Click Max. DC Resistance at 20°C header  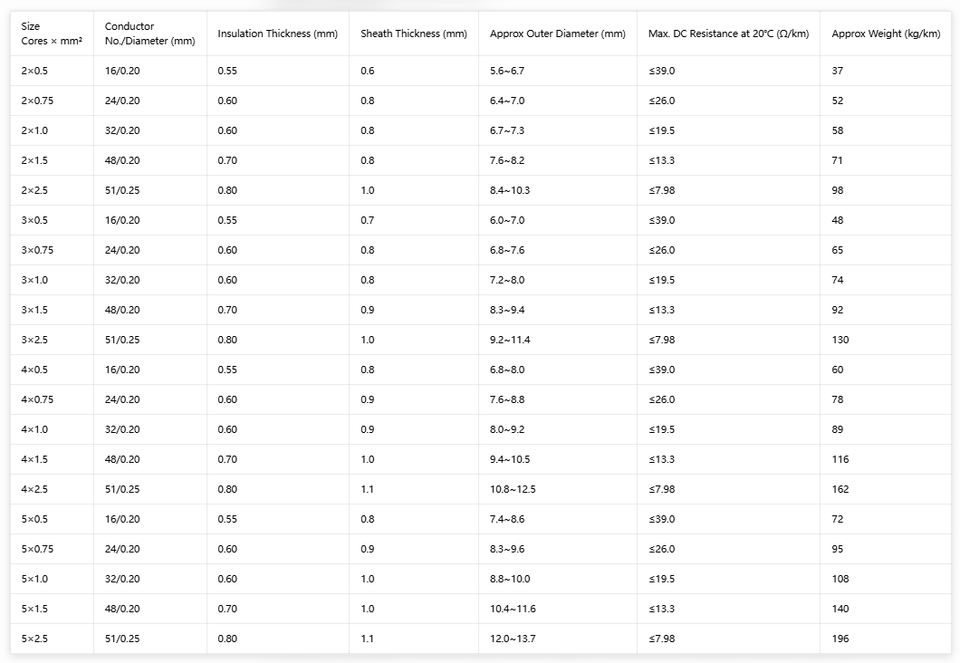[728, 34]
